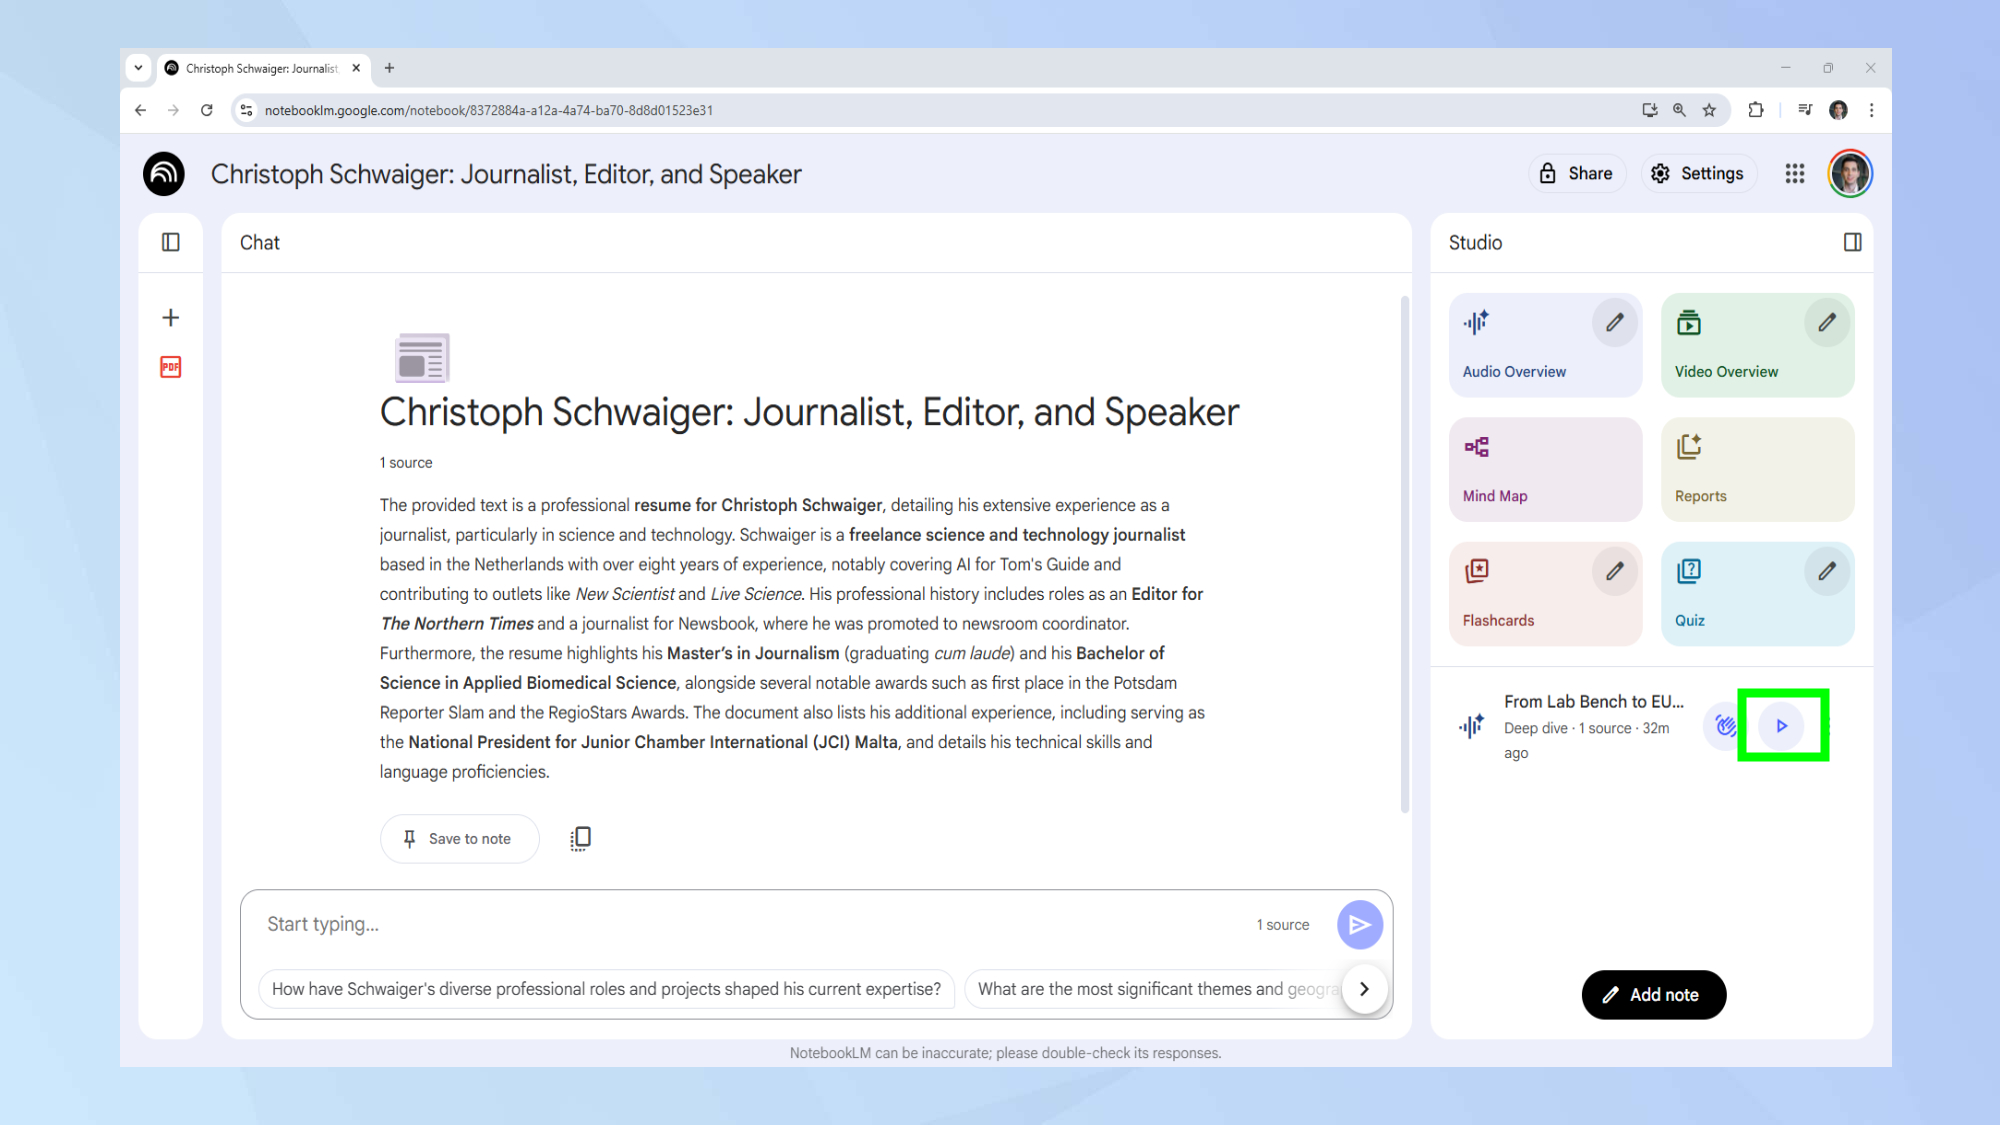Open the Mind Map tile
This screenshot has width=2000, height=1125.
point(1544,469)
